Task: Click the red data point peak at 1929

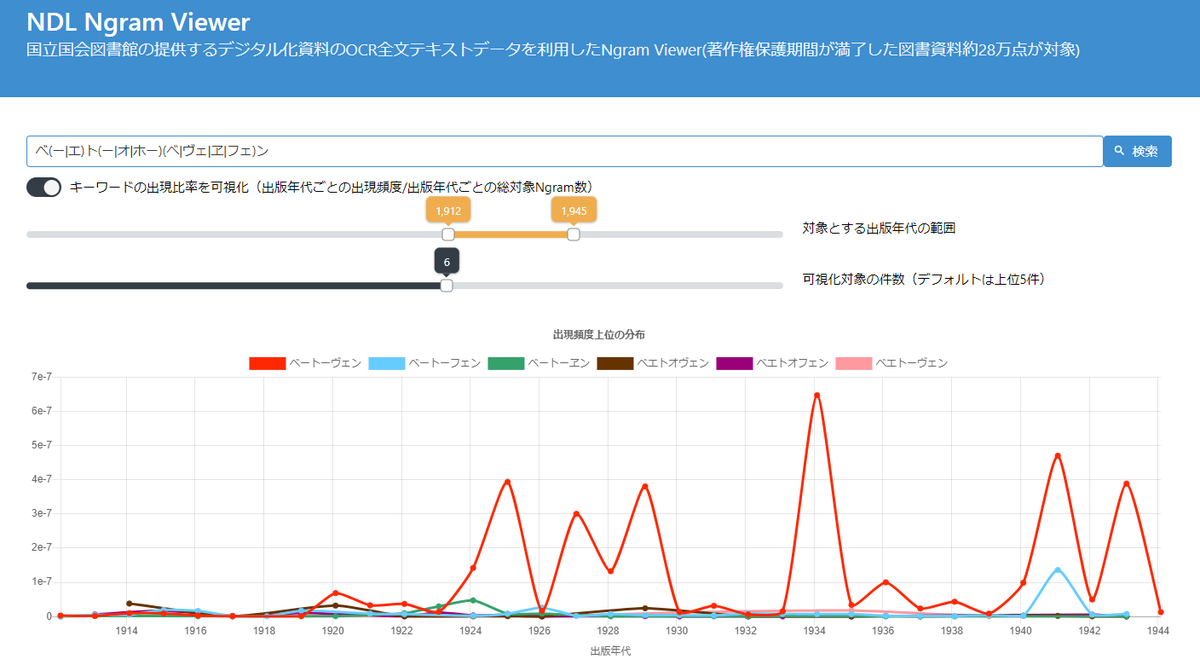Action: pos(645,487)
